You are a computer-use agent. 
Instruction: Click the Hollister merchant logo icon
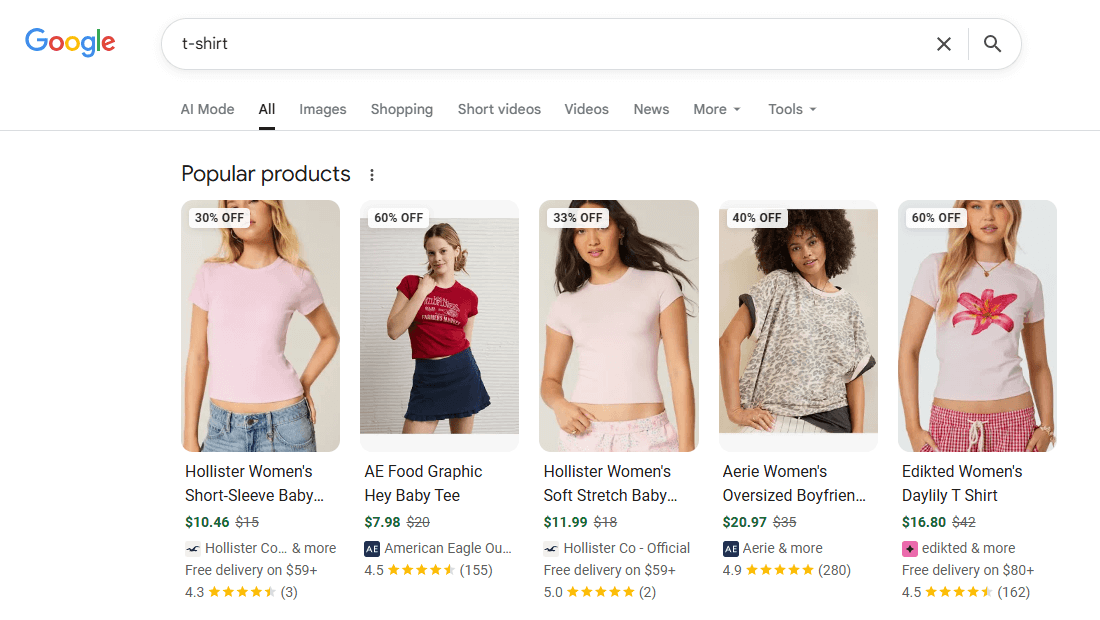click(x=190, y=548)
